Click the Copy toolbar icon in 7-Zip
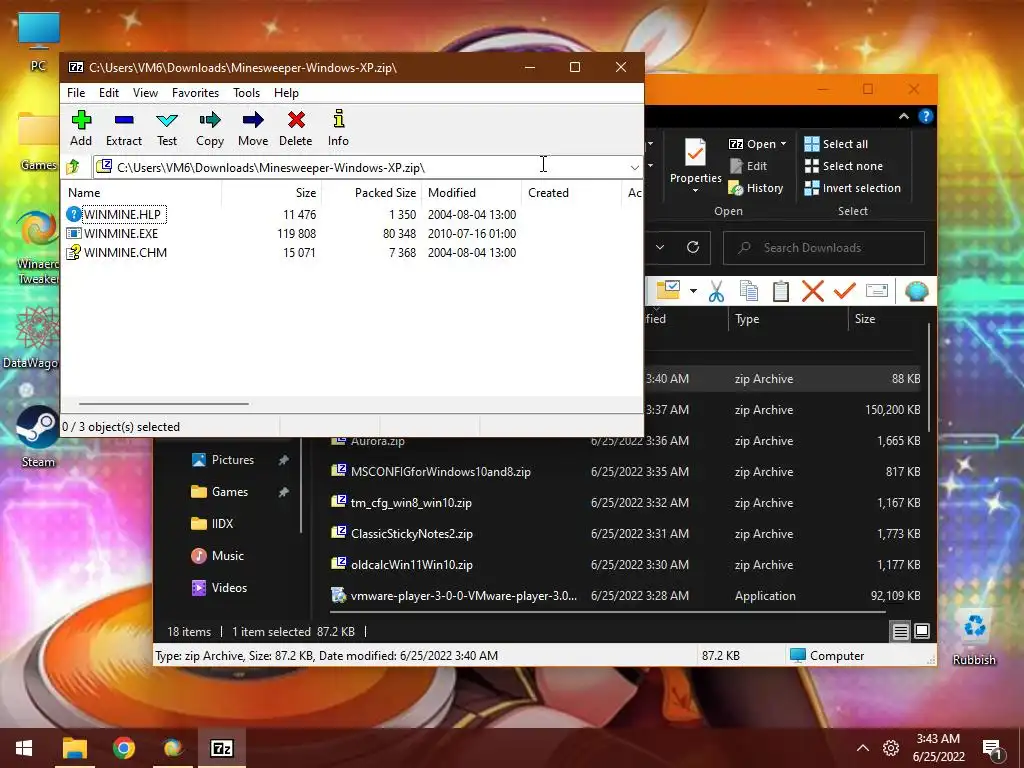 [x=210, y=128]
